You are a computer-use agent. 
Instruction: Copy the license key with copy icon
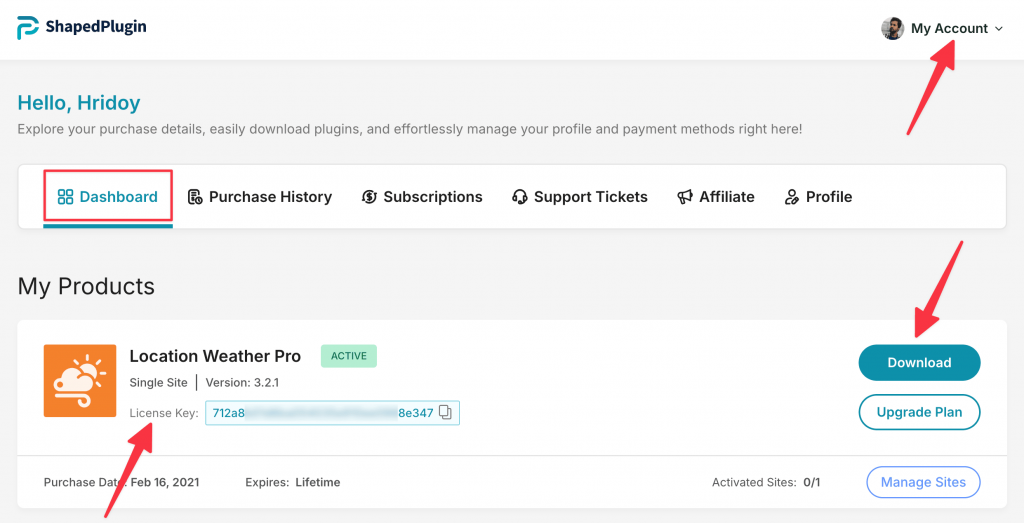pos(445,412)
